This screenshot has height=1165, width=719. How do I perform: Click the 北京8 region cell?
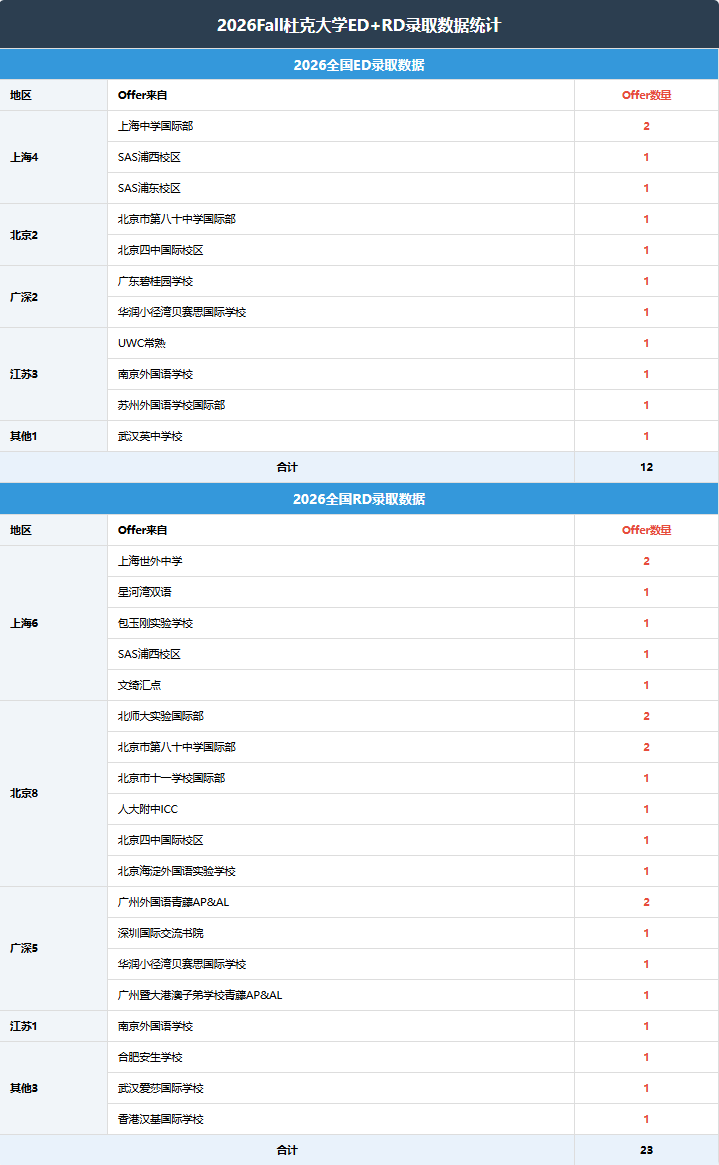[x=24, y=793]
